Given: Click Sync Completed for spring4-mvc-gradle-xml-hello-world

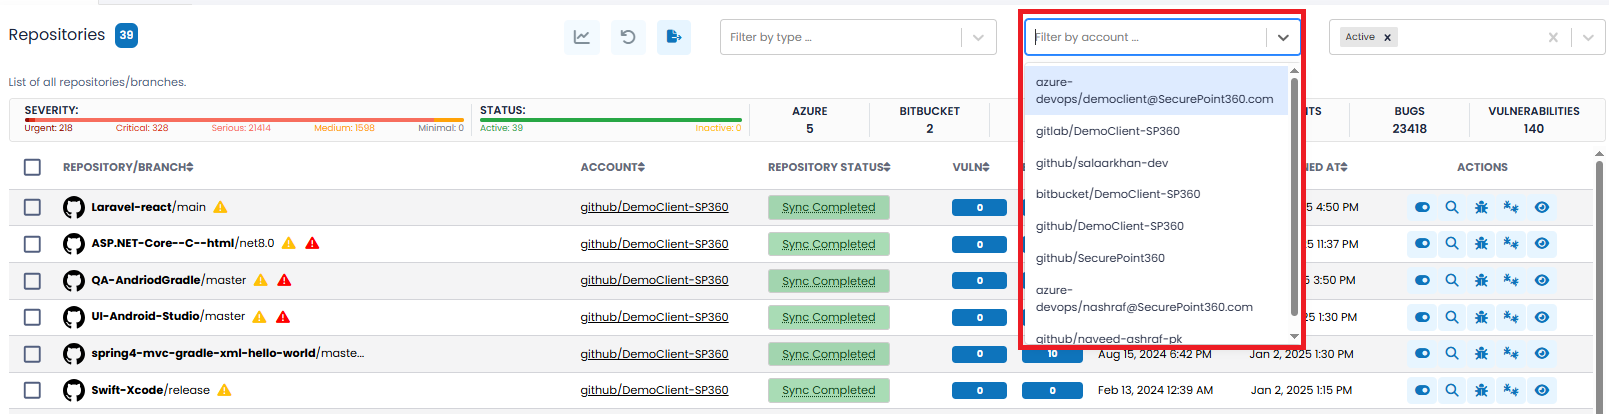Looking at the screenshot, I should [x=829, y=354].
